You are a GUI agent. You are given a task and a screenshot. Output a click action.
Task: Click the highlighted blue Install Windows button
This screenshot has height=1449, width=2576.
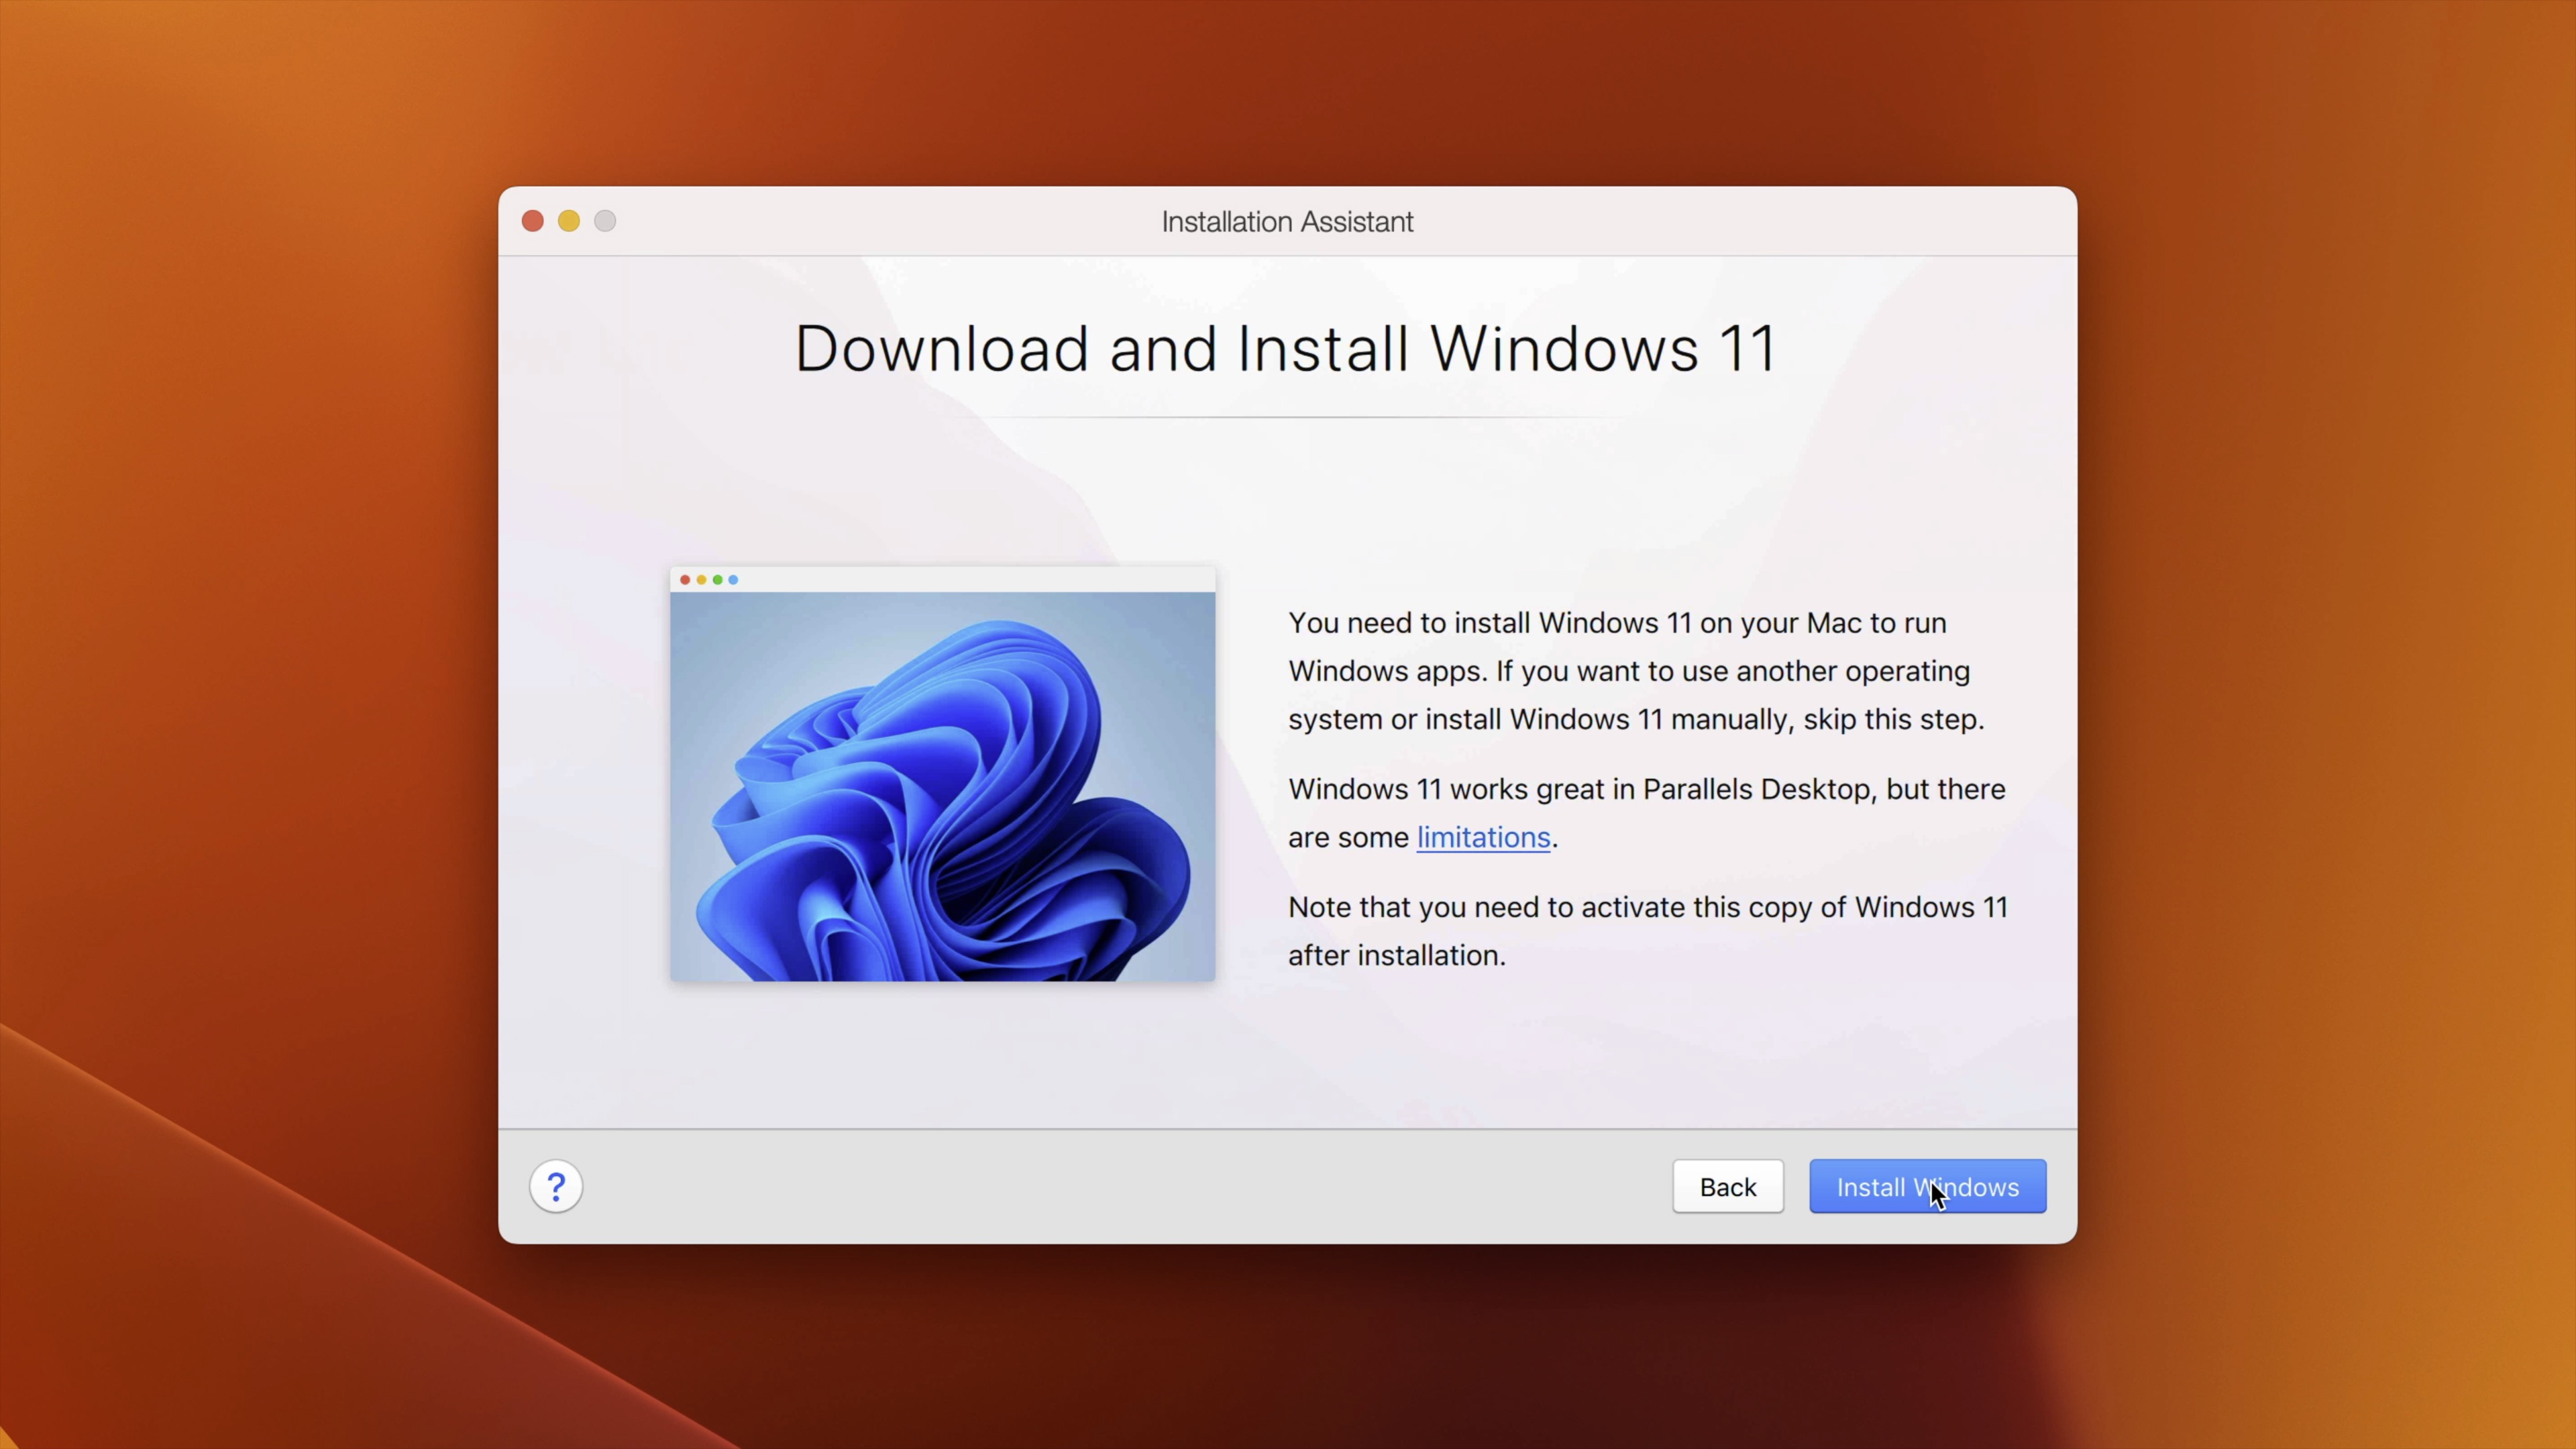pyautogui.click(x=1926, y=1187)
